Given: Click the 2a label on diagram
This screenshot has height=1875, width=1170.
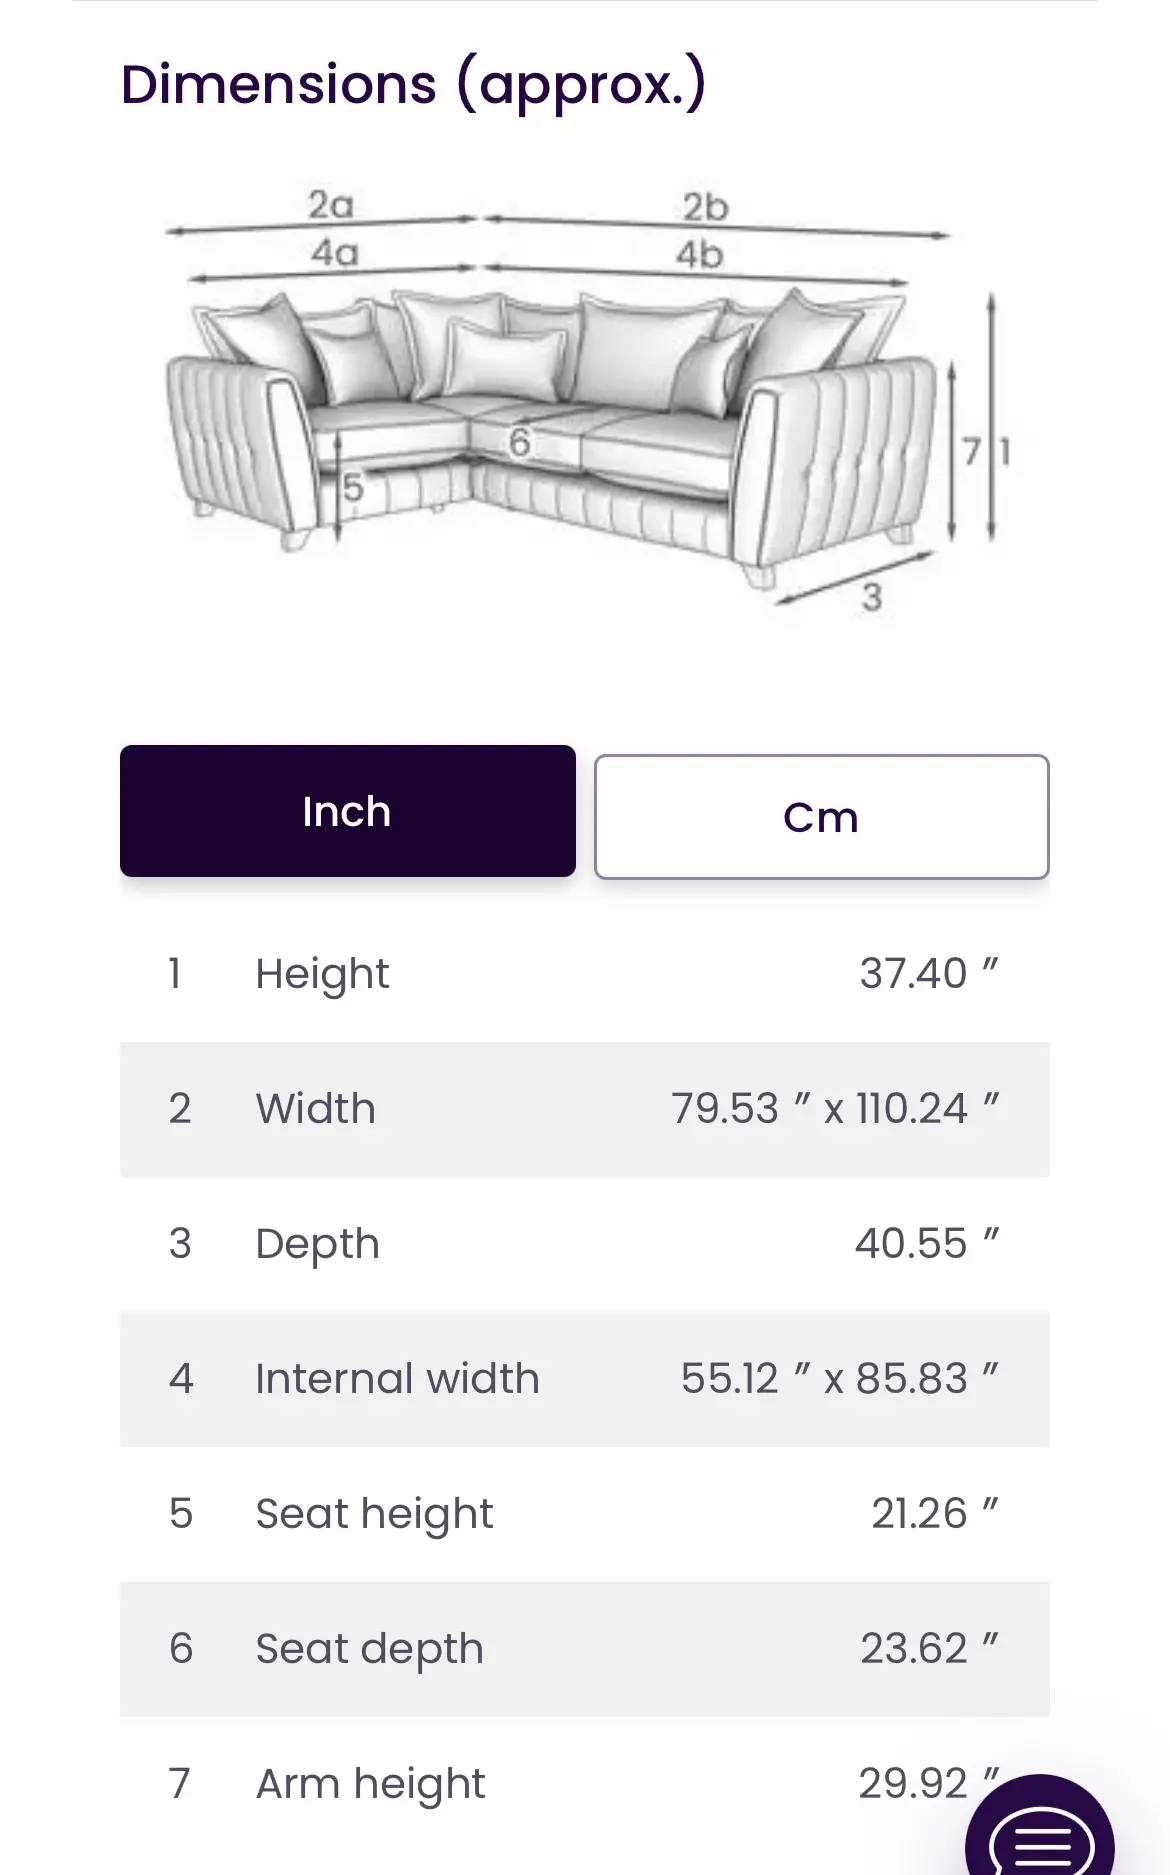Looking at the screenshot, I should point(331,204).
